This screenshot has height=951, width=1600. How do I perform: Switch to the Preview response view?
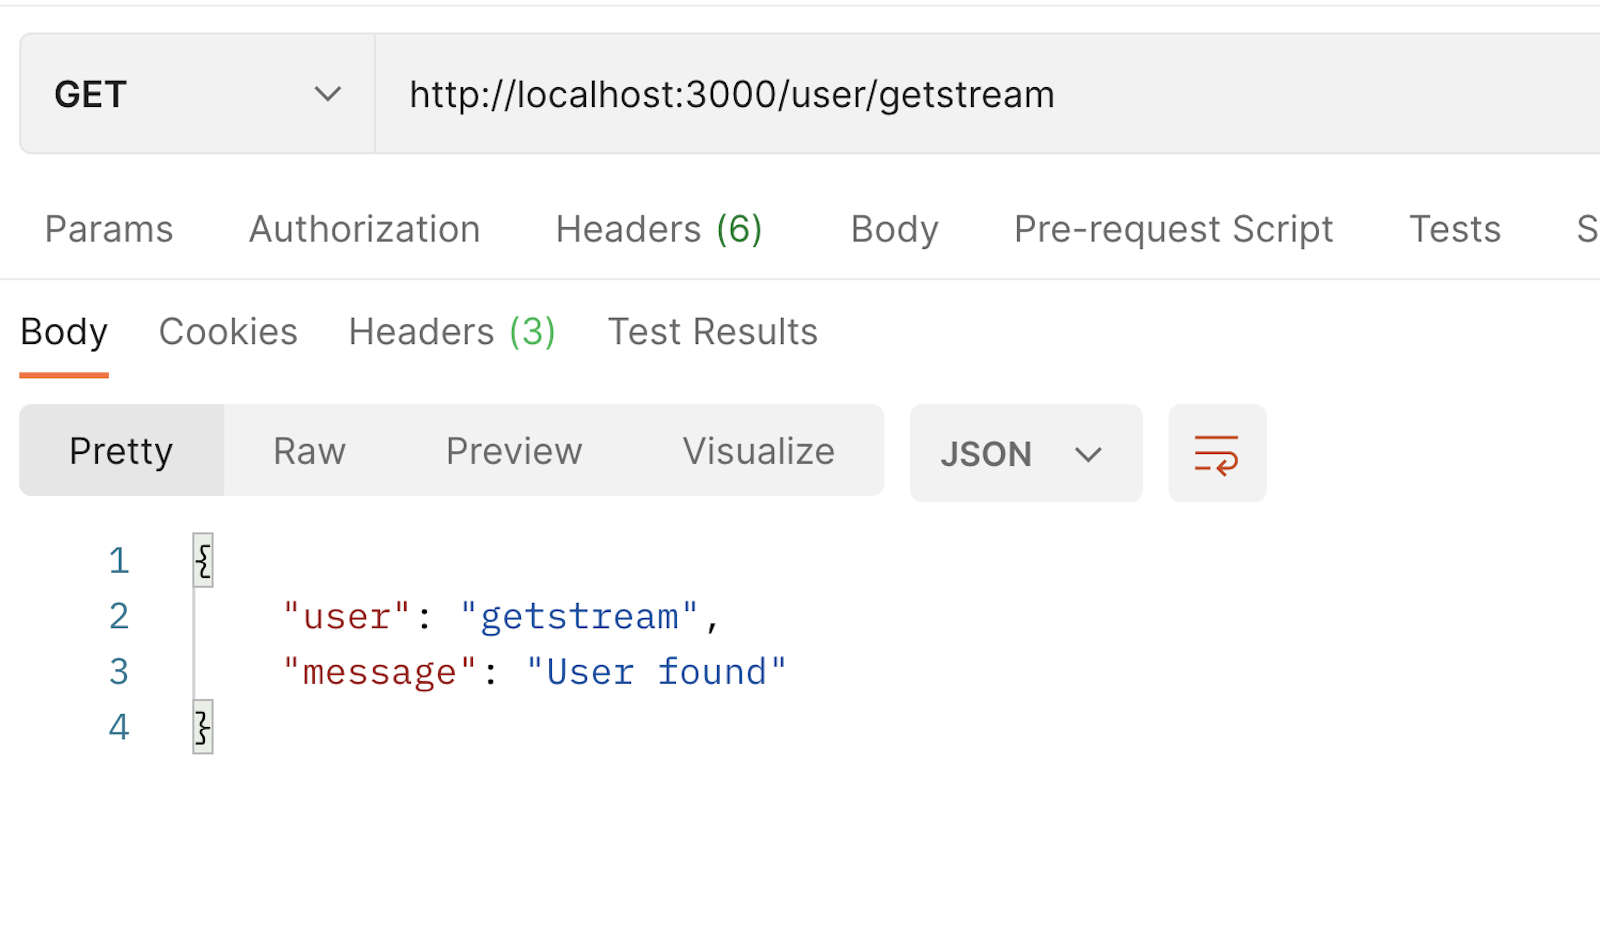(x=513, y=450)
